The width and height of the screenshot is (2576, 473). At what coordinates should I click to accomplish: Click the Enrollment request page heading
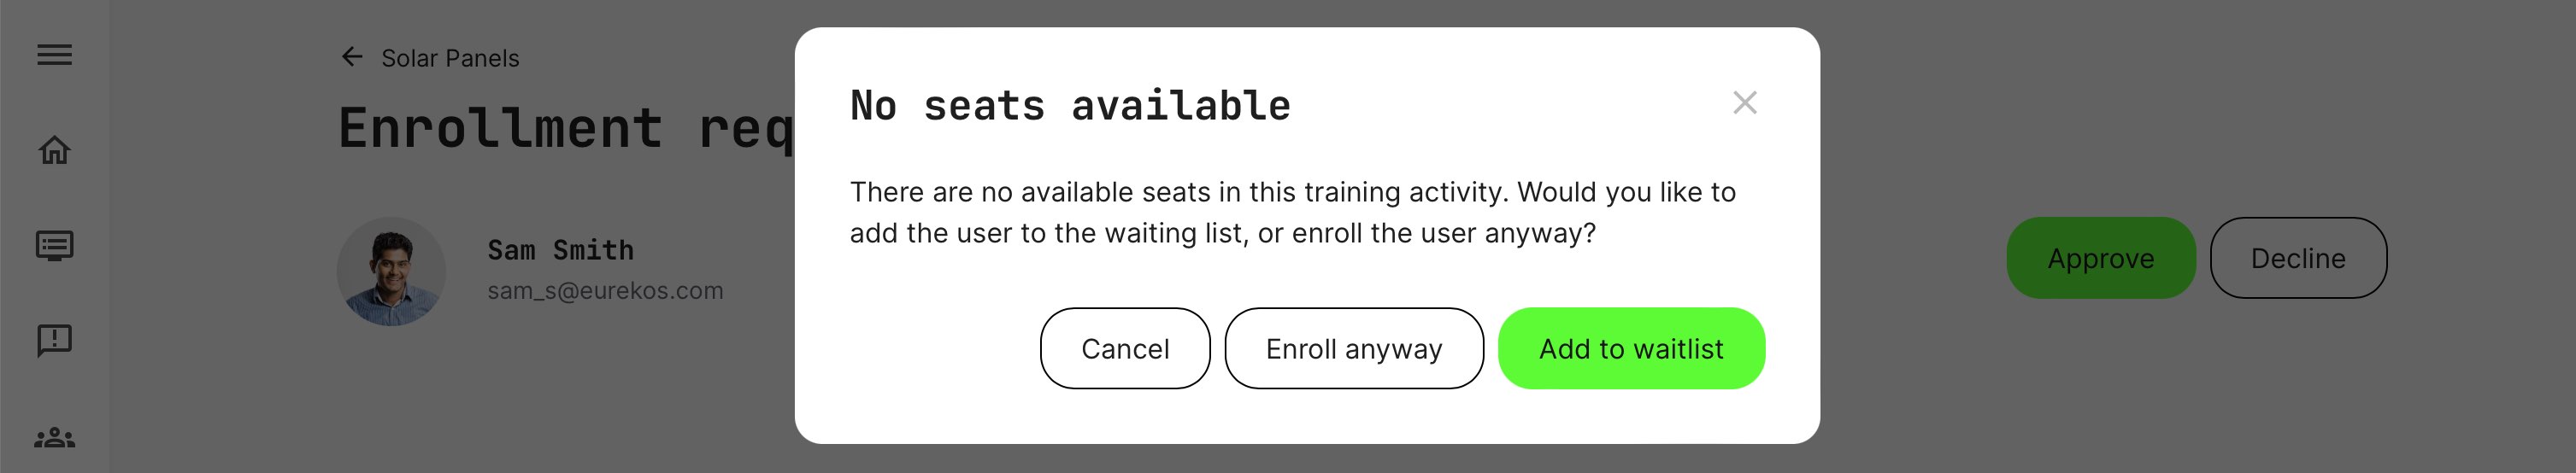(565, 128)
